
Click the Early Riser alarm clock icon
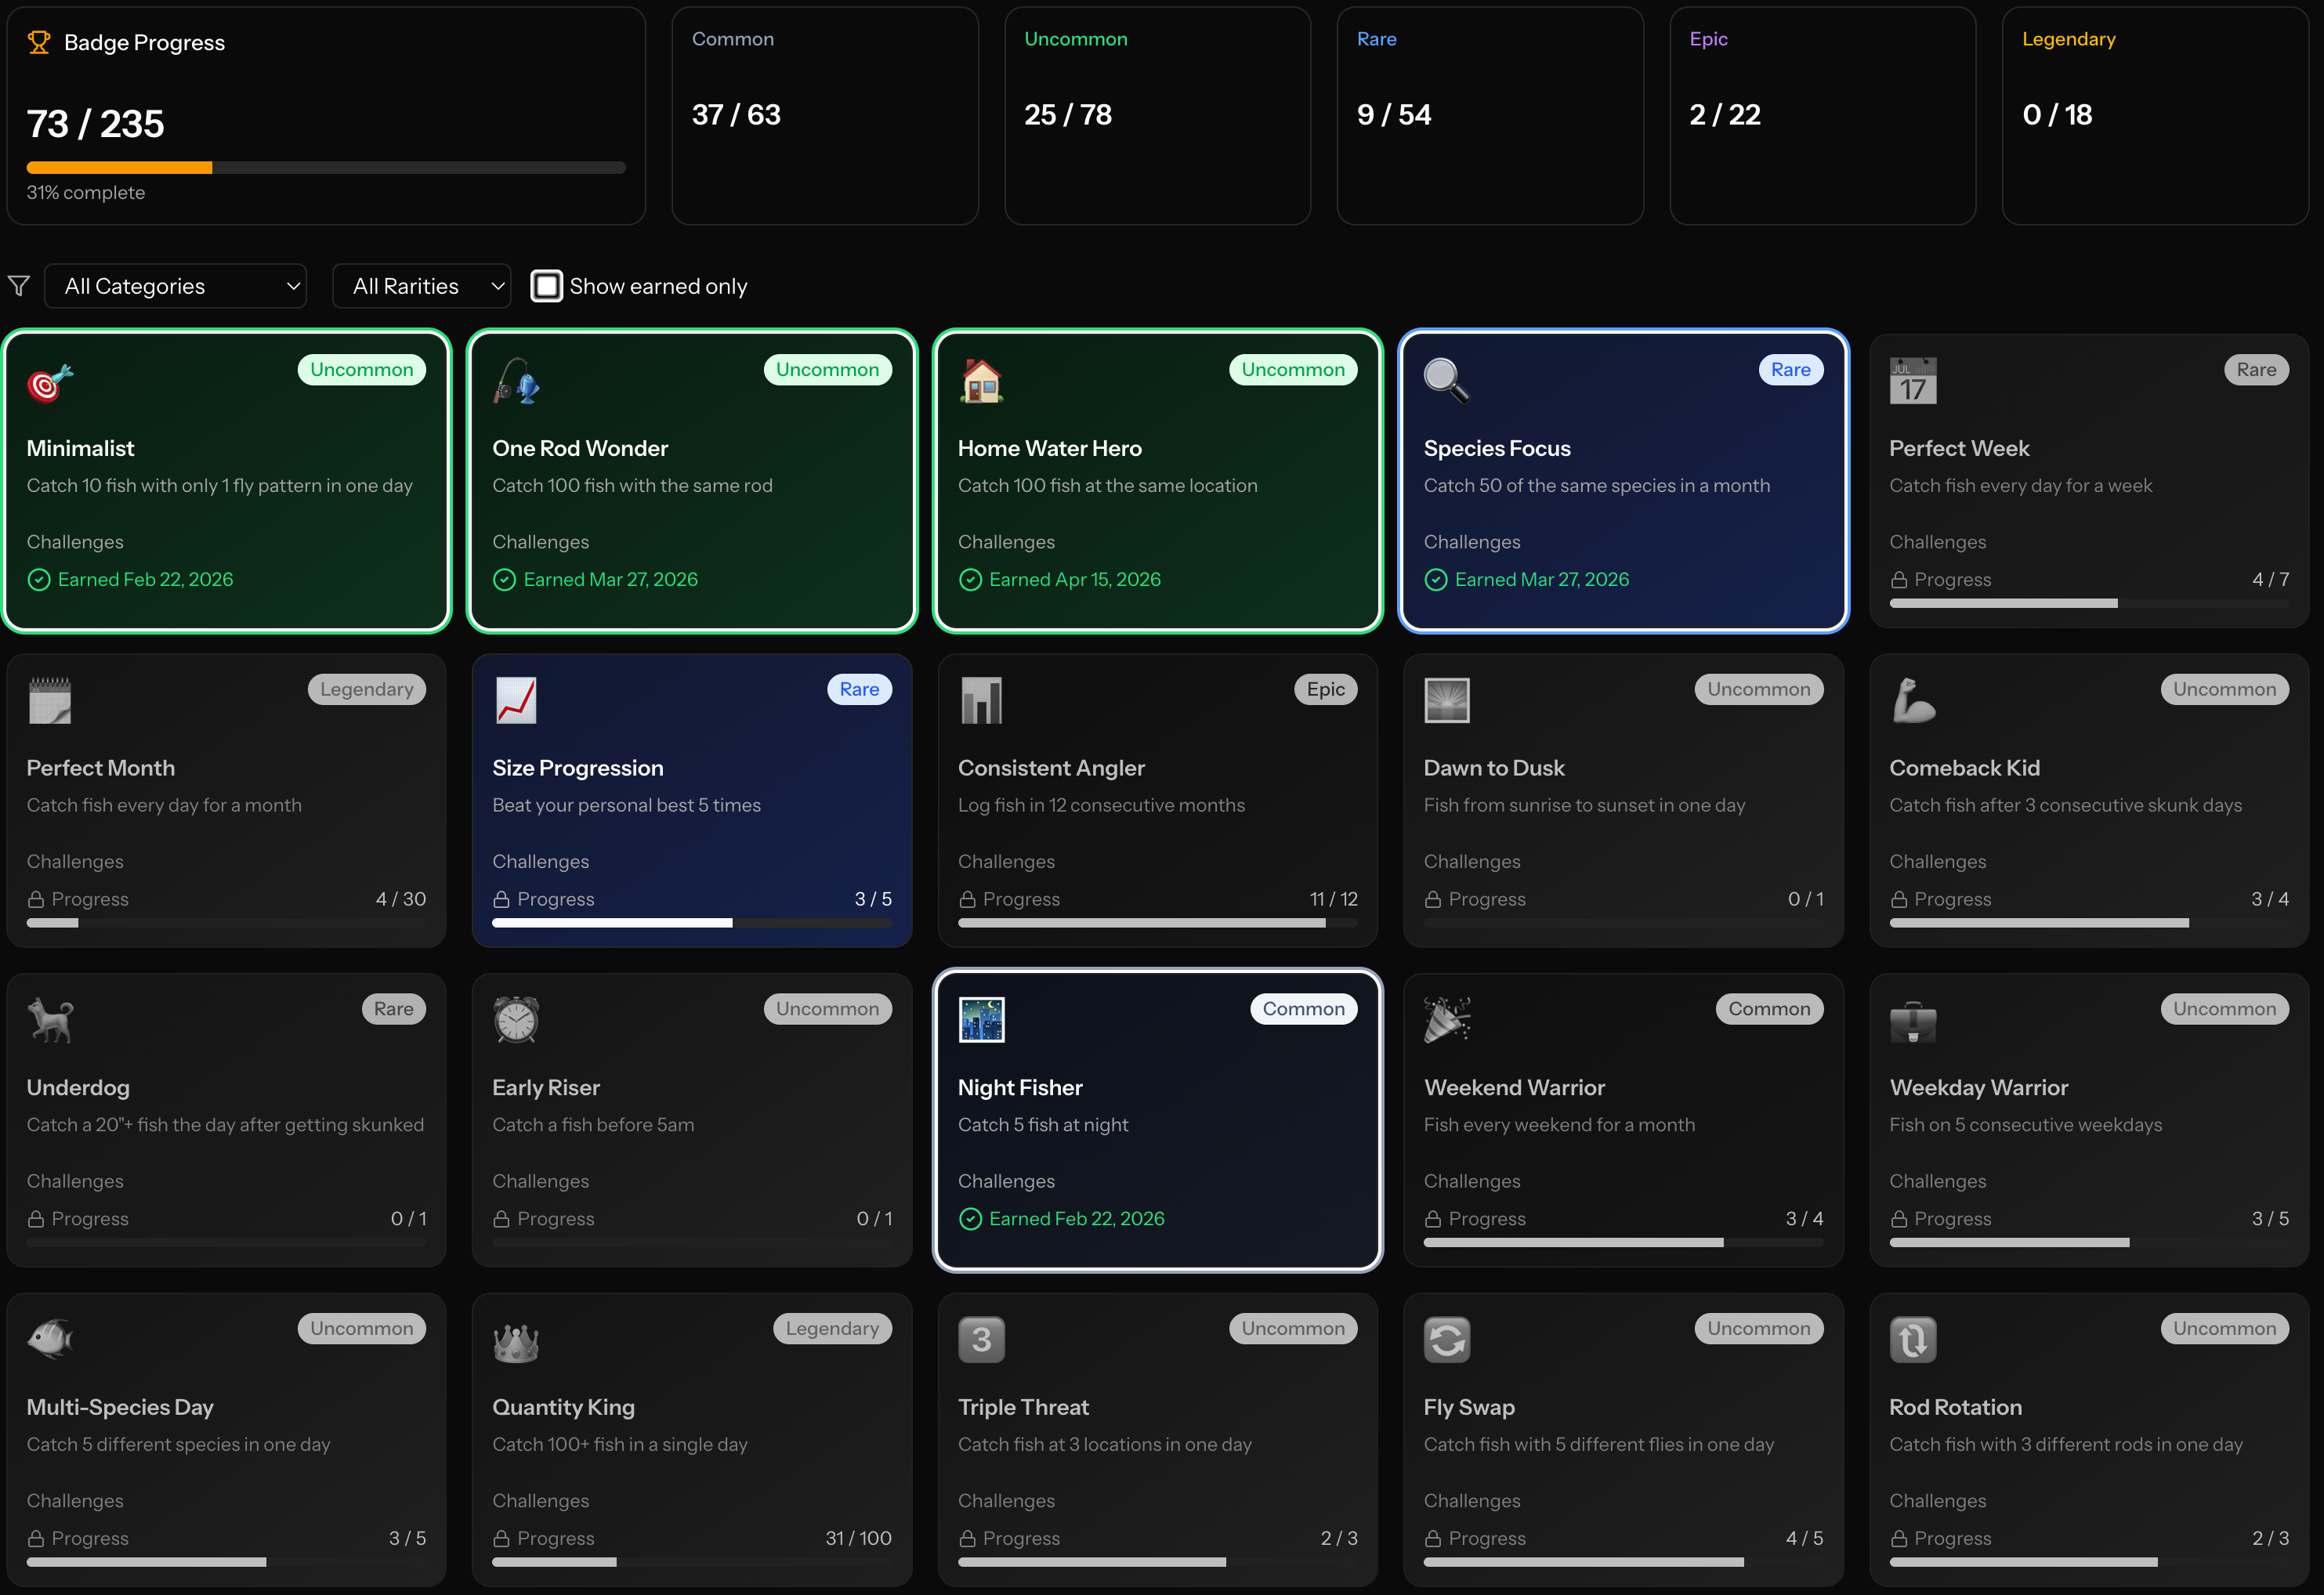coord(516,1020)
